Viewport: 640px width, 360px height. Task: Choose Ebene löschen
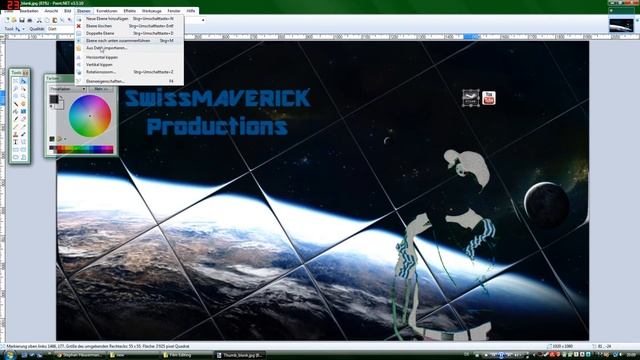click(x=130, y=26)
